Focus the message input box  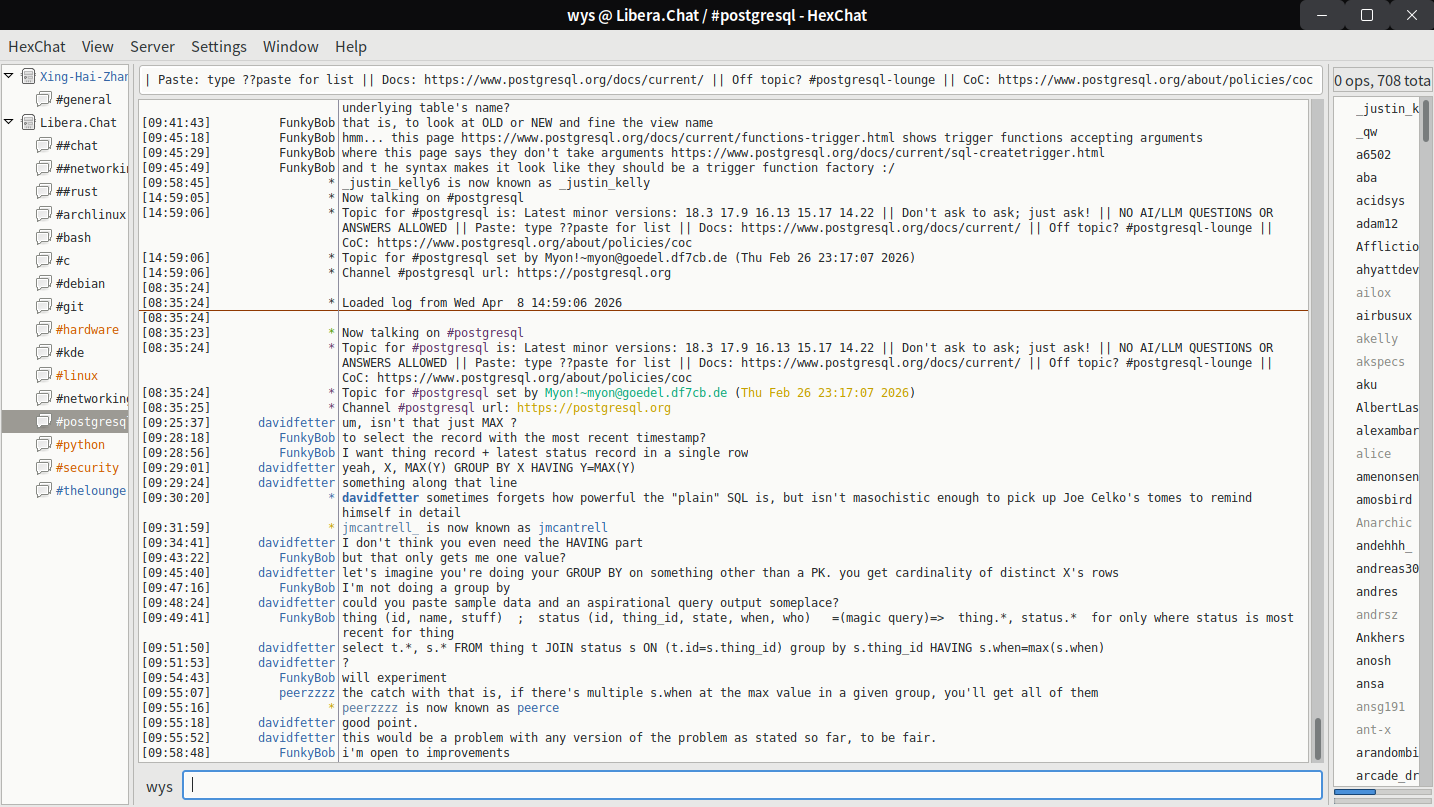[752, 786]
